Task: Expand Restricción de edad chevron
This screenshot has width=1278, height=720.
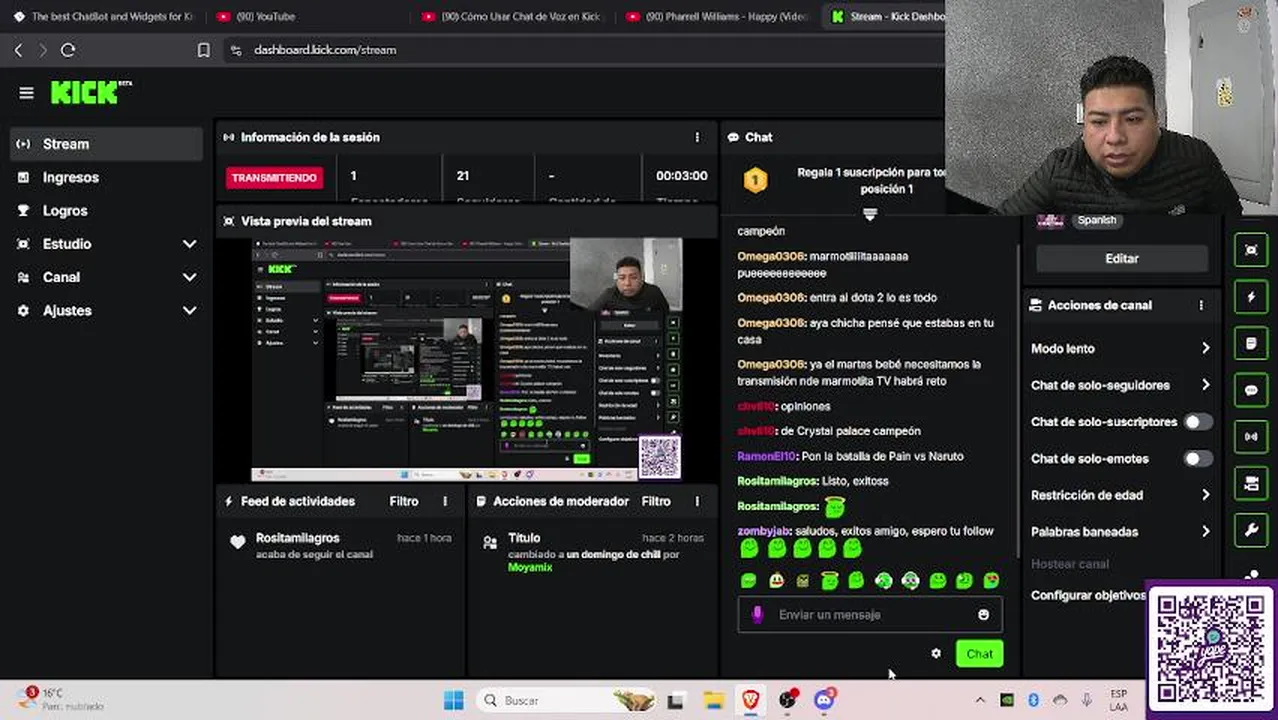Action: tap(1205, 495)
